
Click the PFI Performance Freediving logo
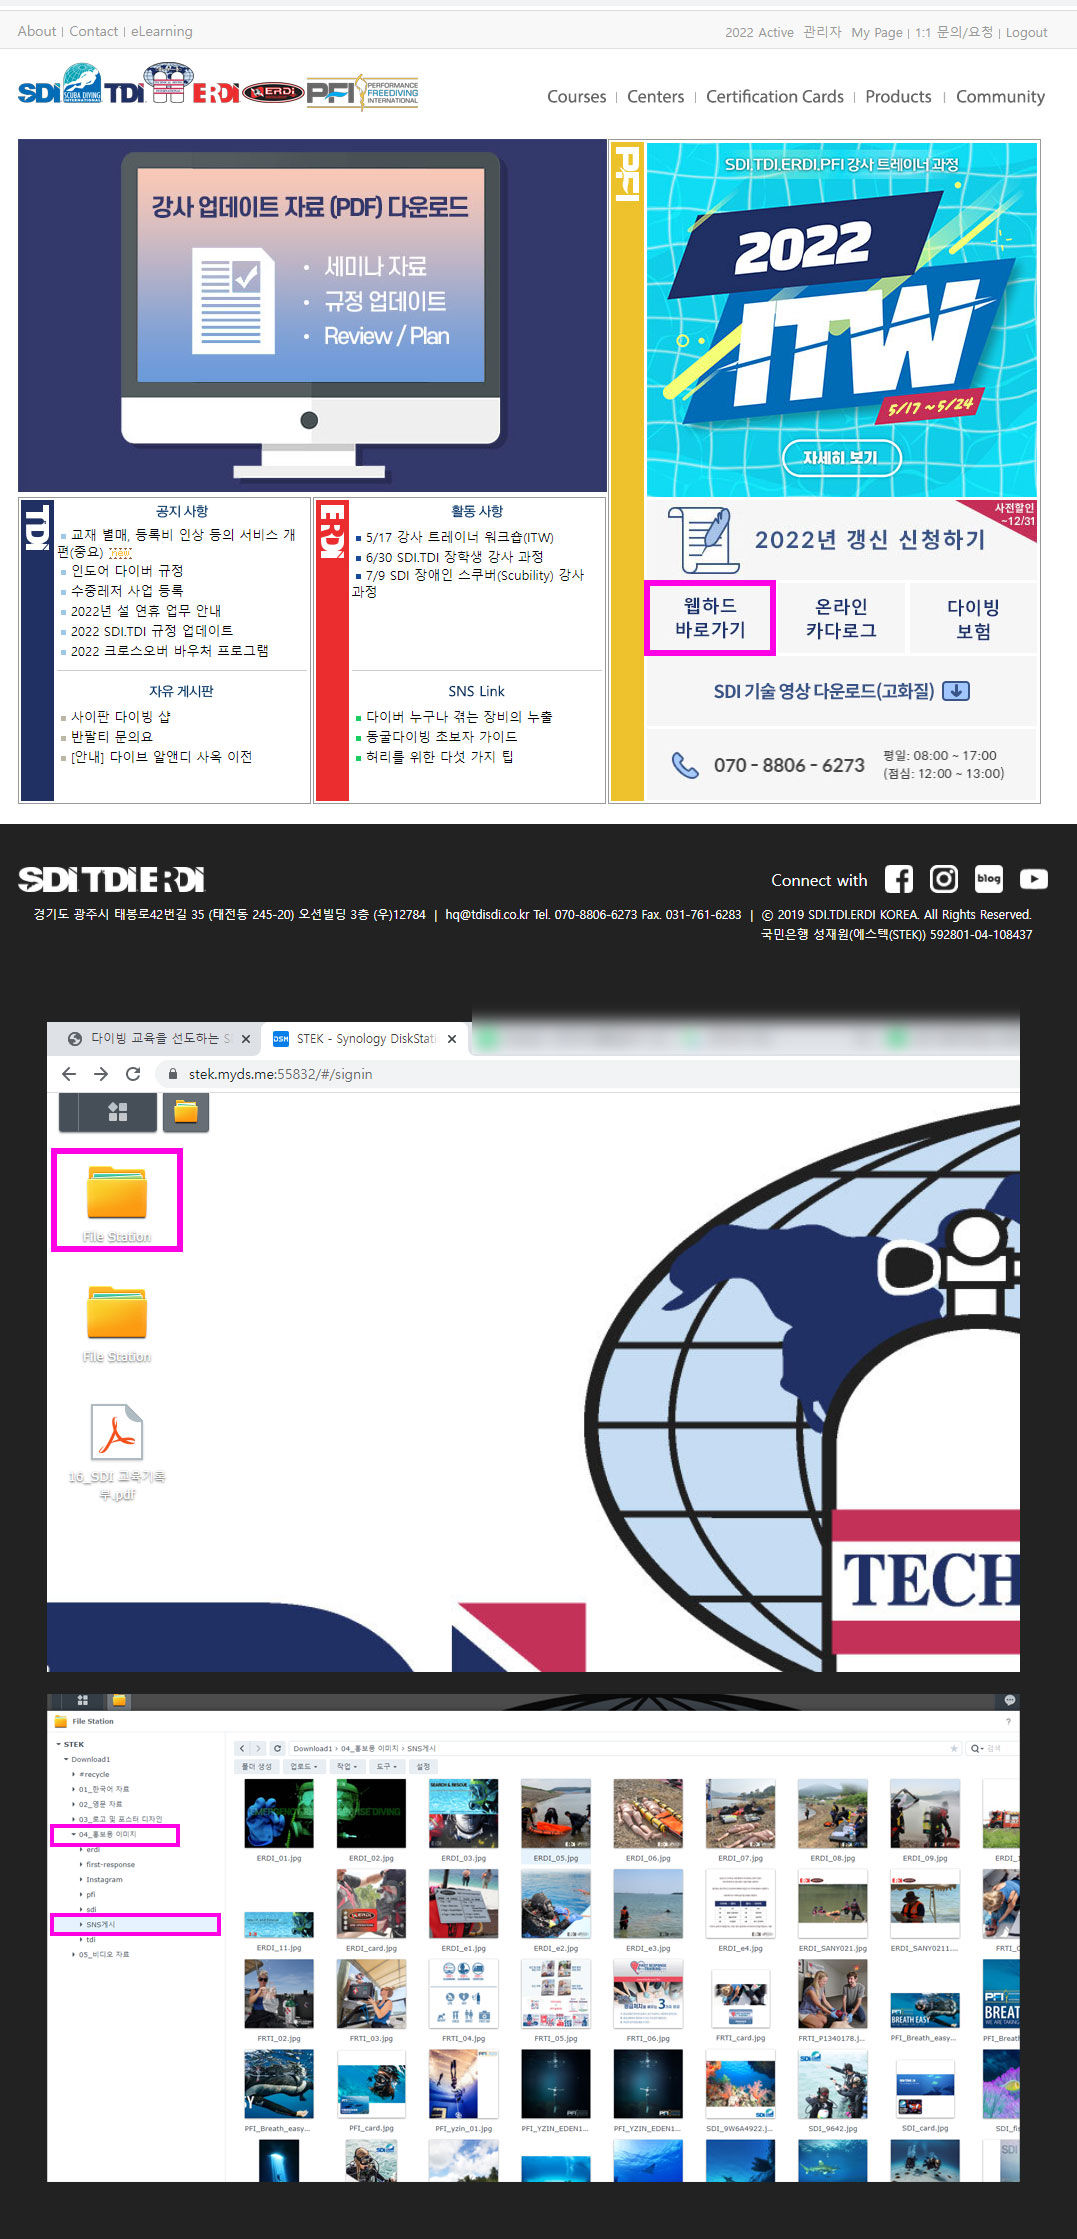tap(362, 93)
